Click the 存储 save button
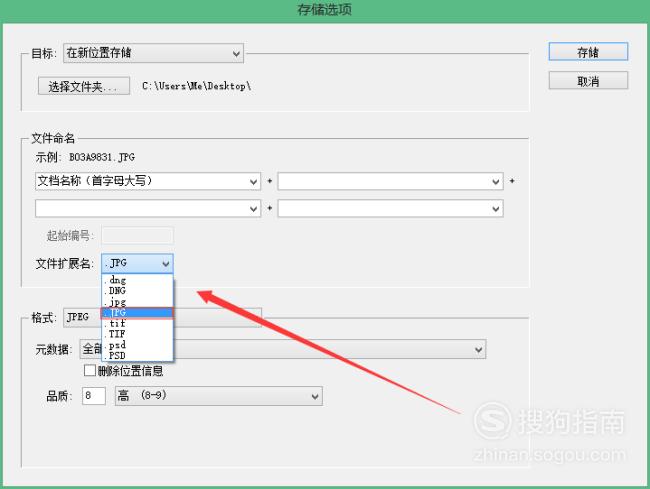650x489 pixels. [588, 52]
